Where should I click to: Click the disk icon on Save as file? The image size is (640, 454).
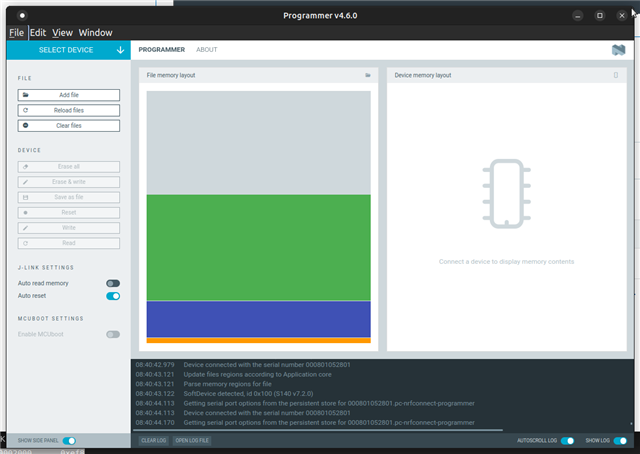point(26,197)
